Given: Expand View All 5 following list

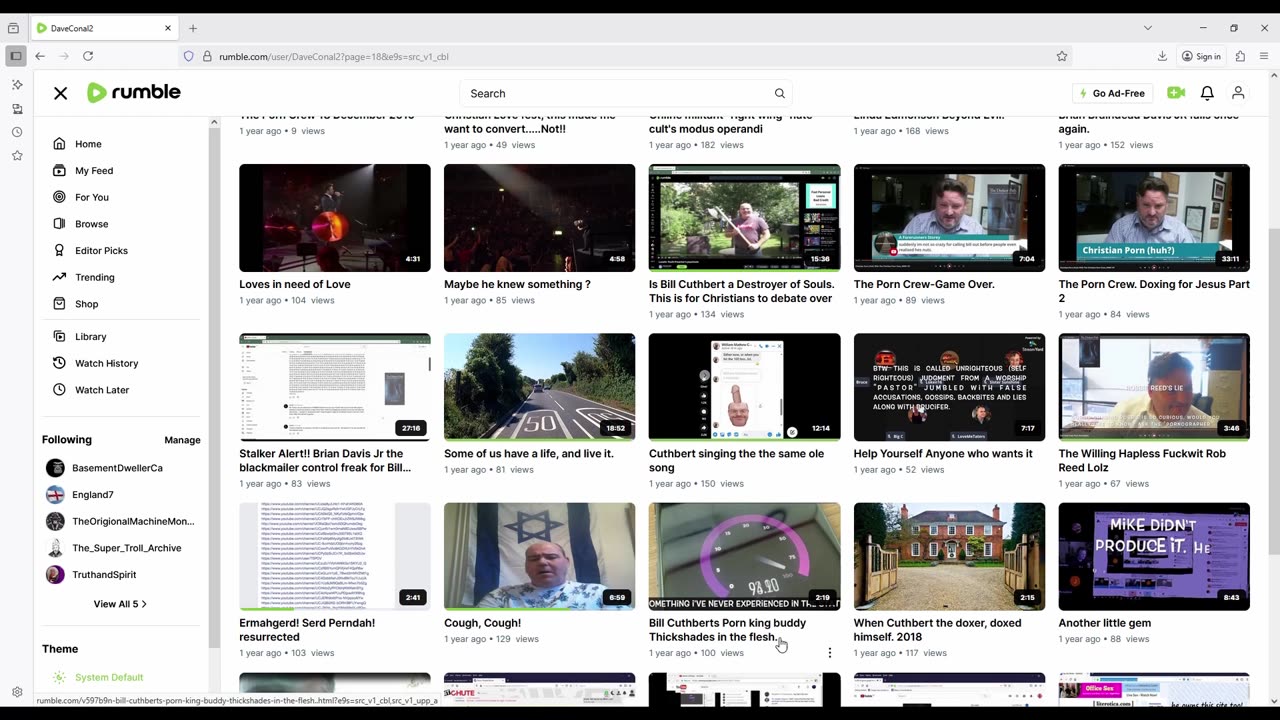Looking at the screenshot, I should [120, 604].
